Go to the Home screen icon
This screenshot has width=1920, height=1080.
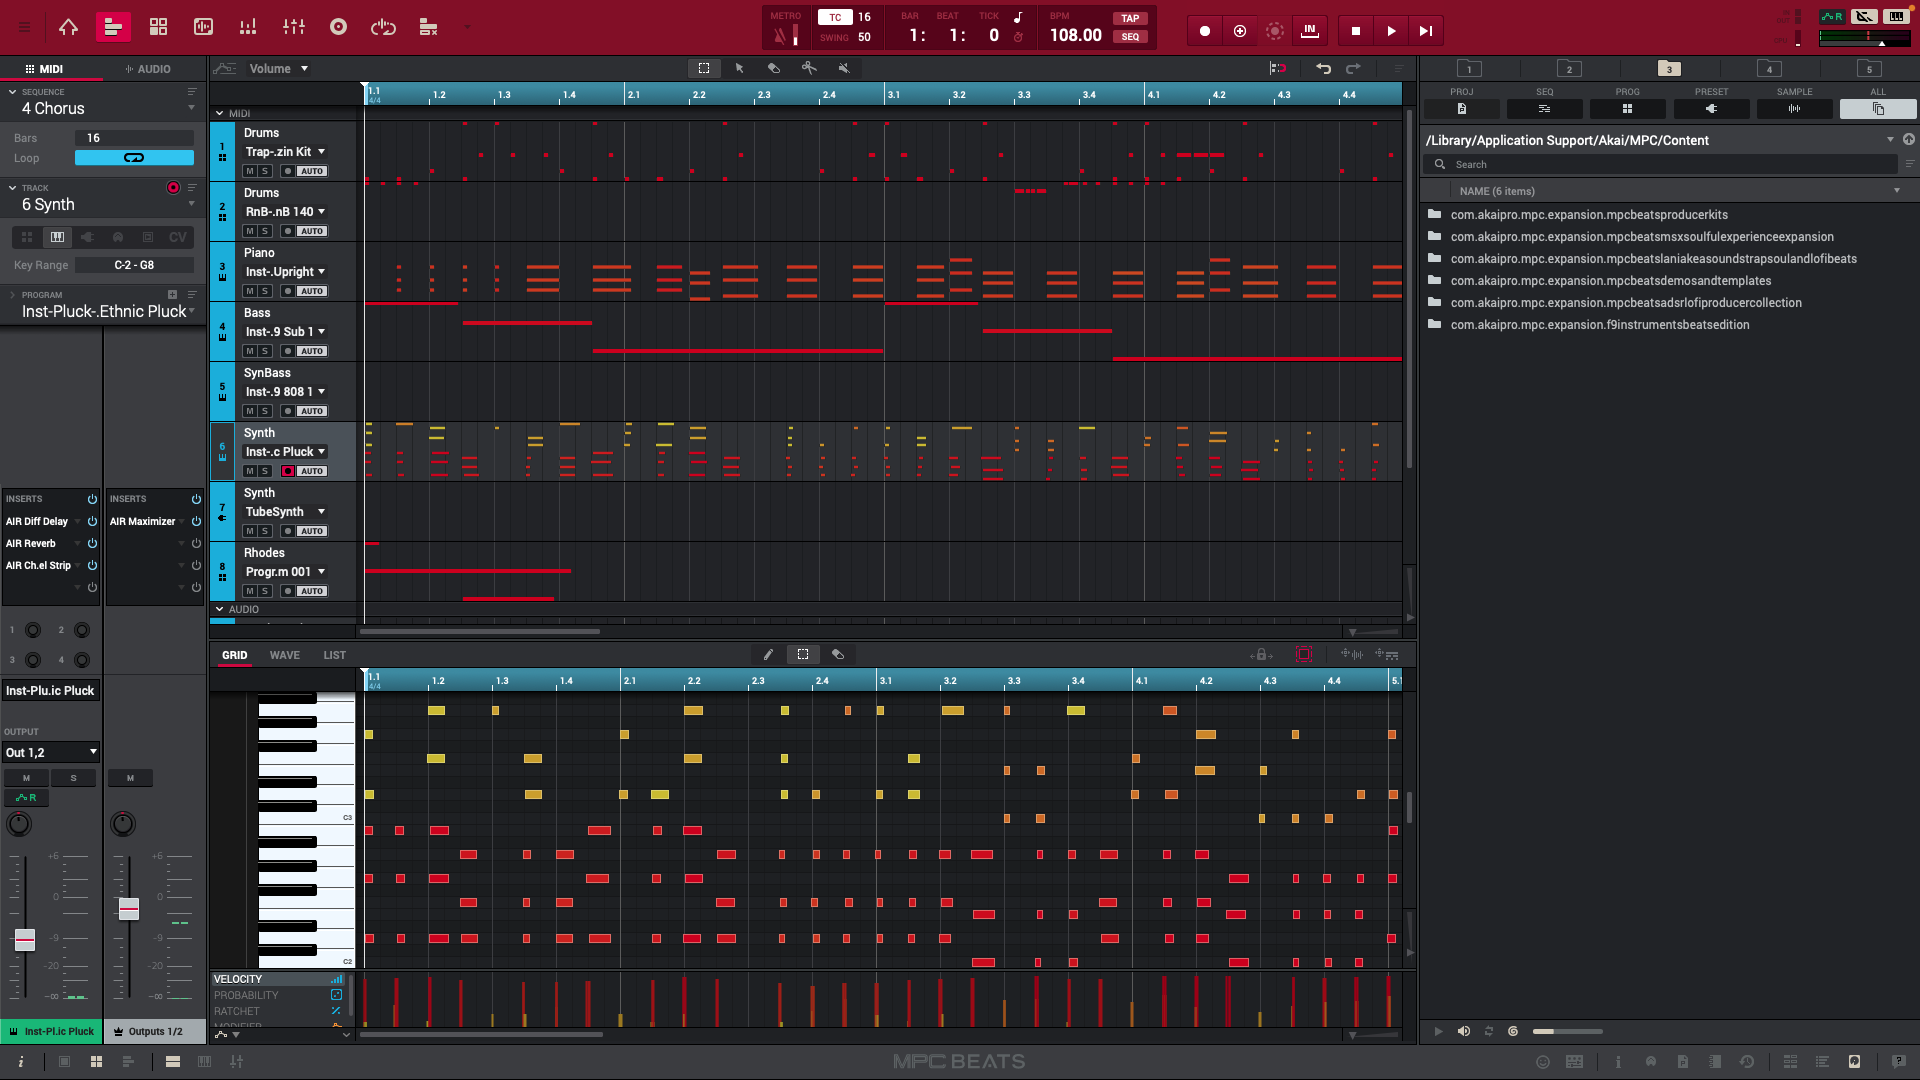(68, 27)
